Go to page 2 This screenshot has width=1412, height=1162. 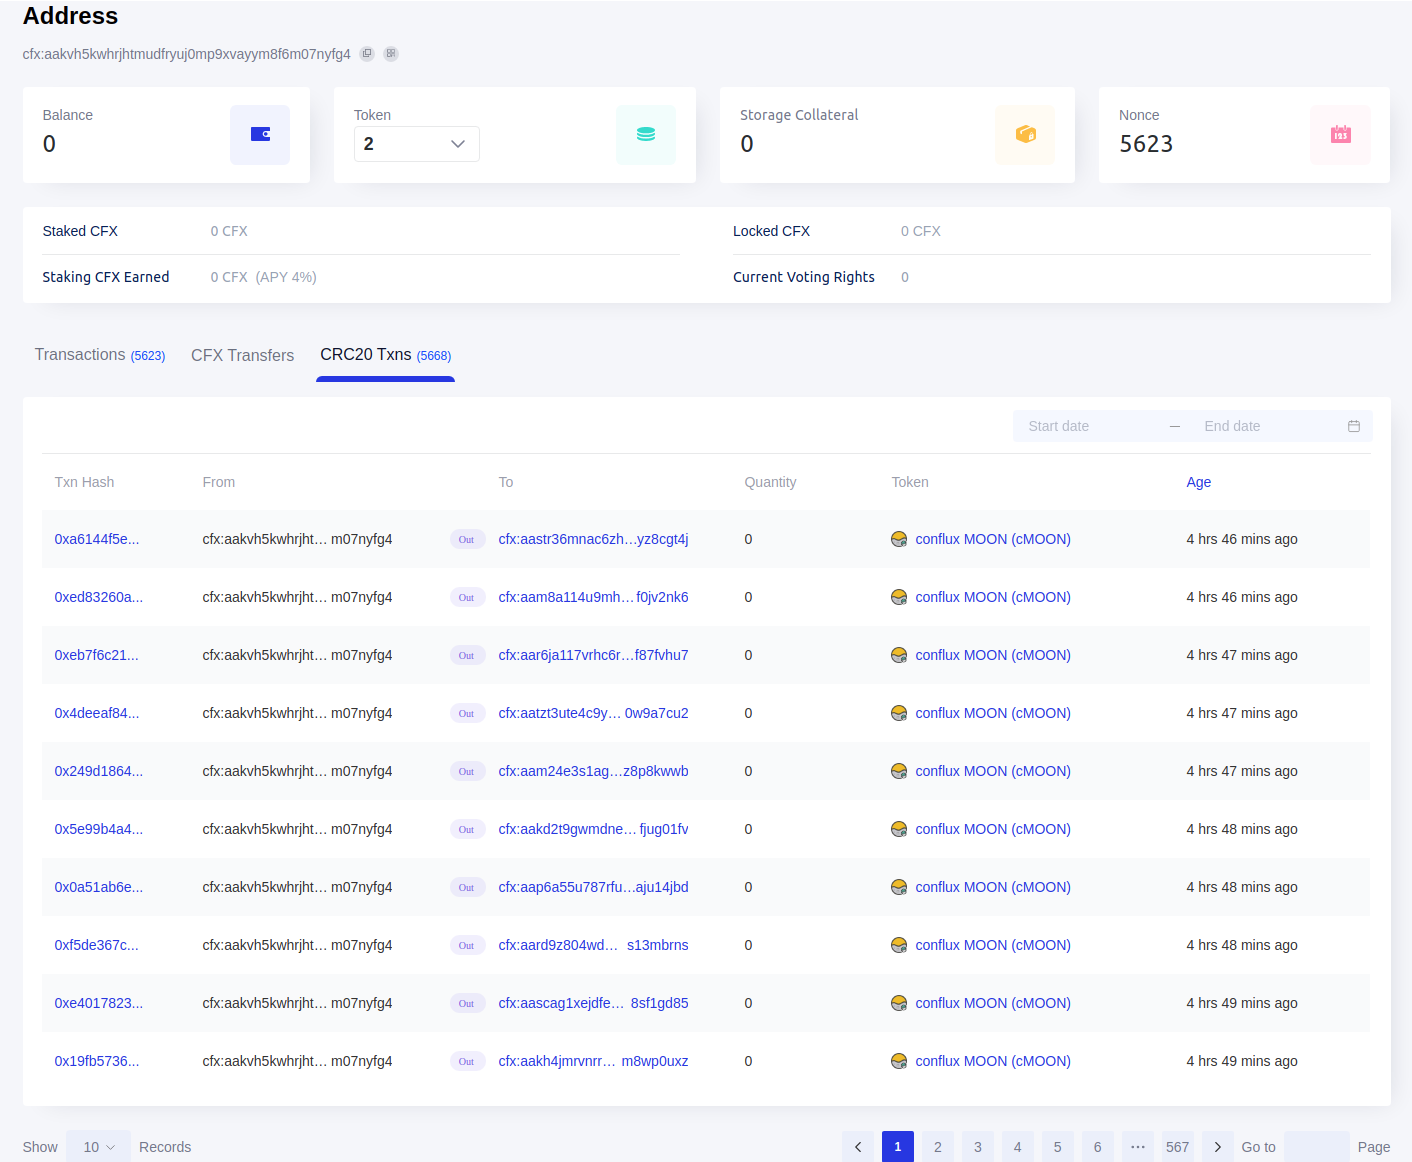(938, 1147)
